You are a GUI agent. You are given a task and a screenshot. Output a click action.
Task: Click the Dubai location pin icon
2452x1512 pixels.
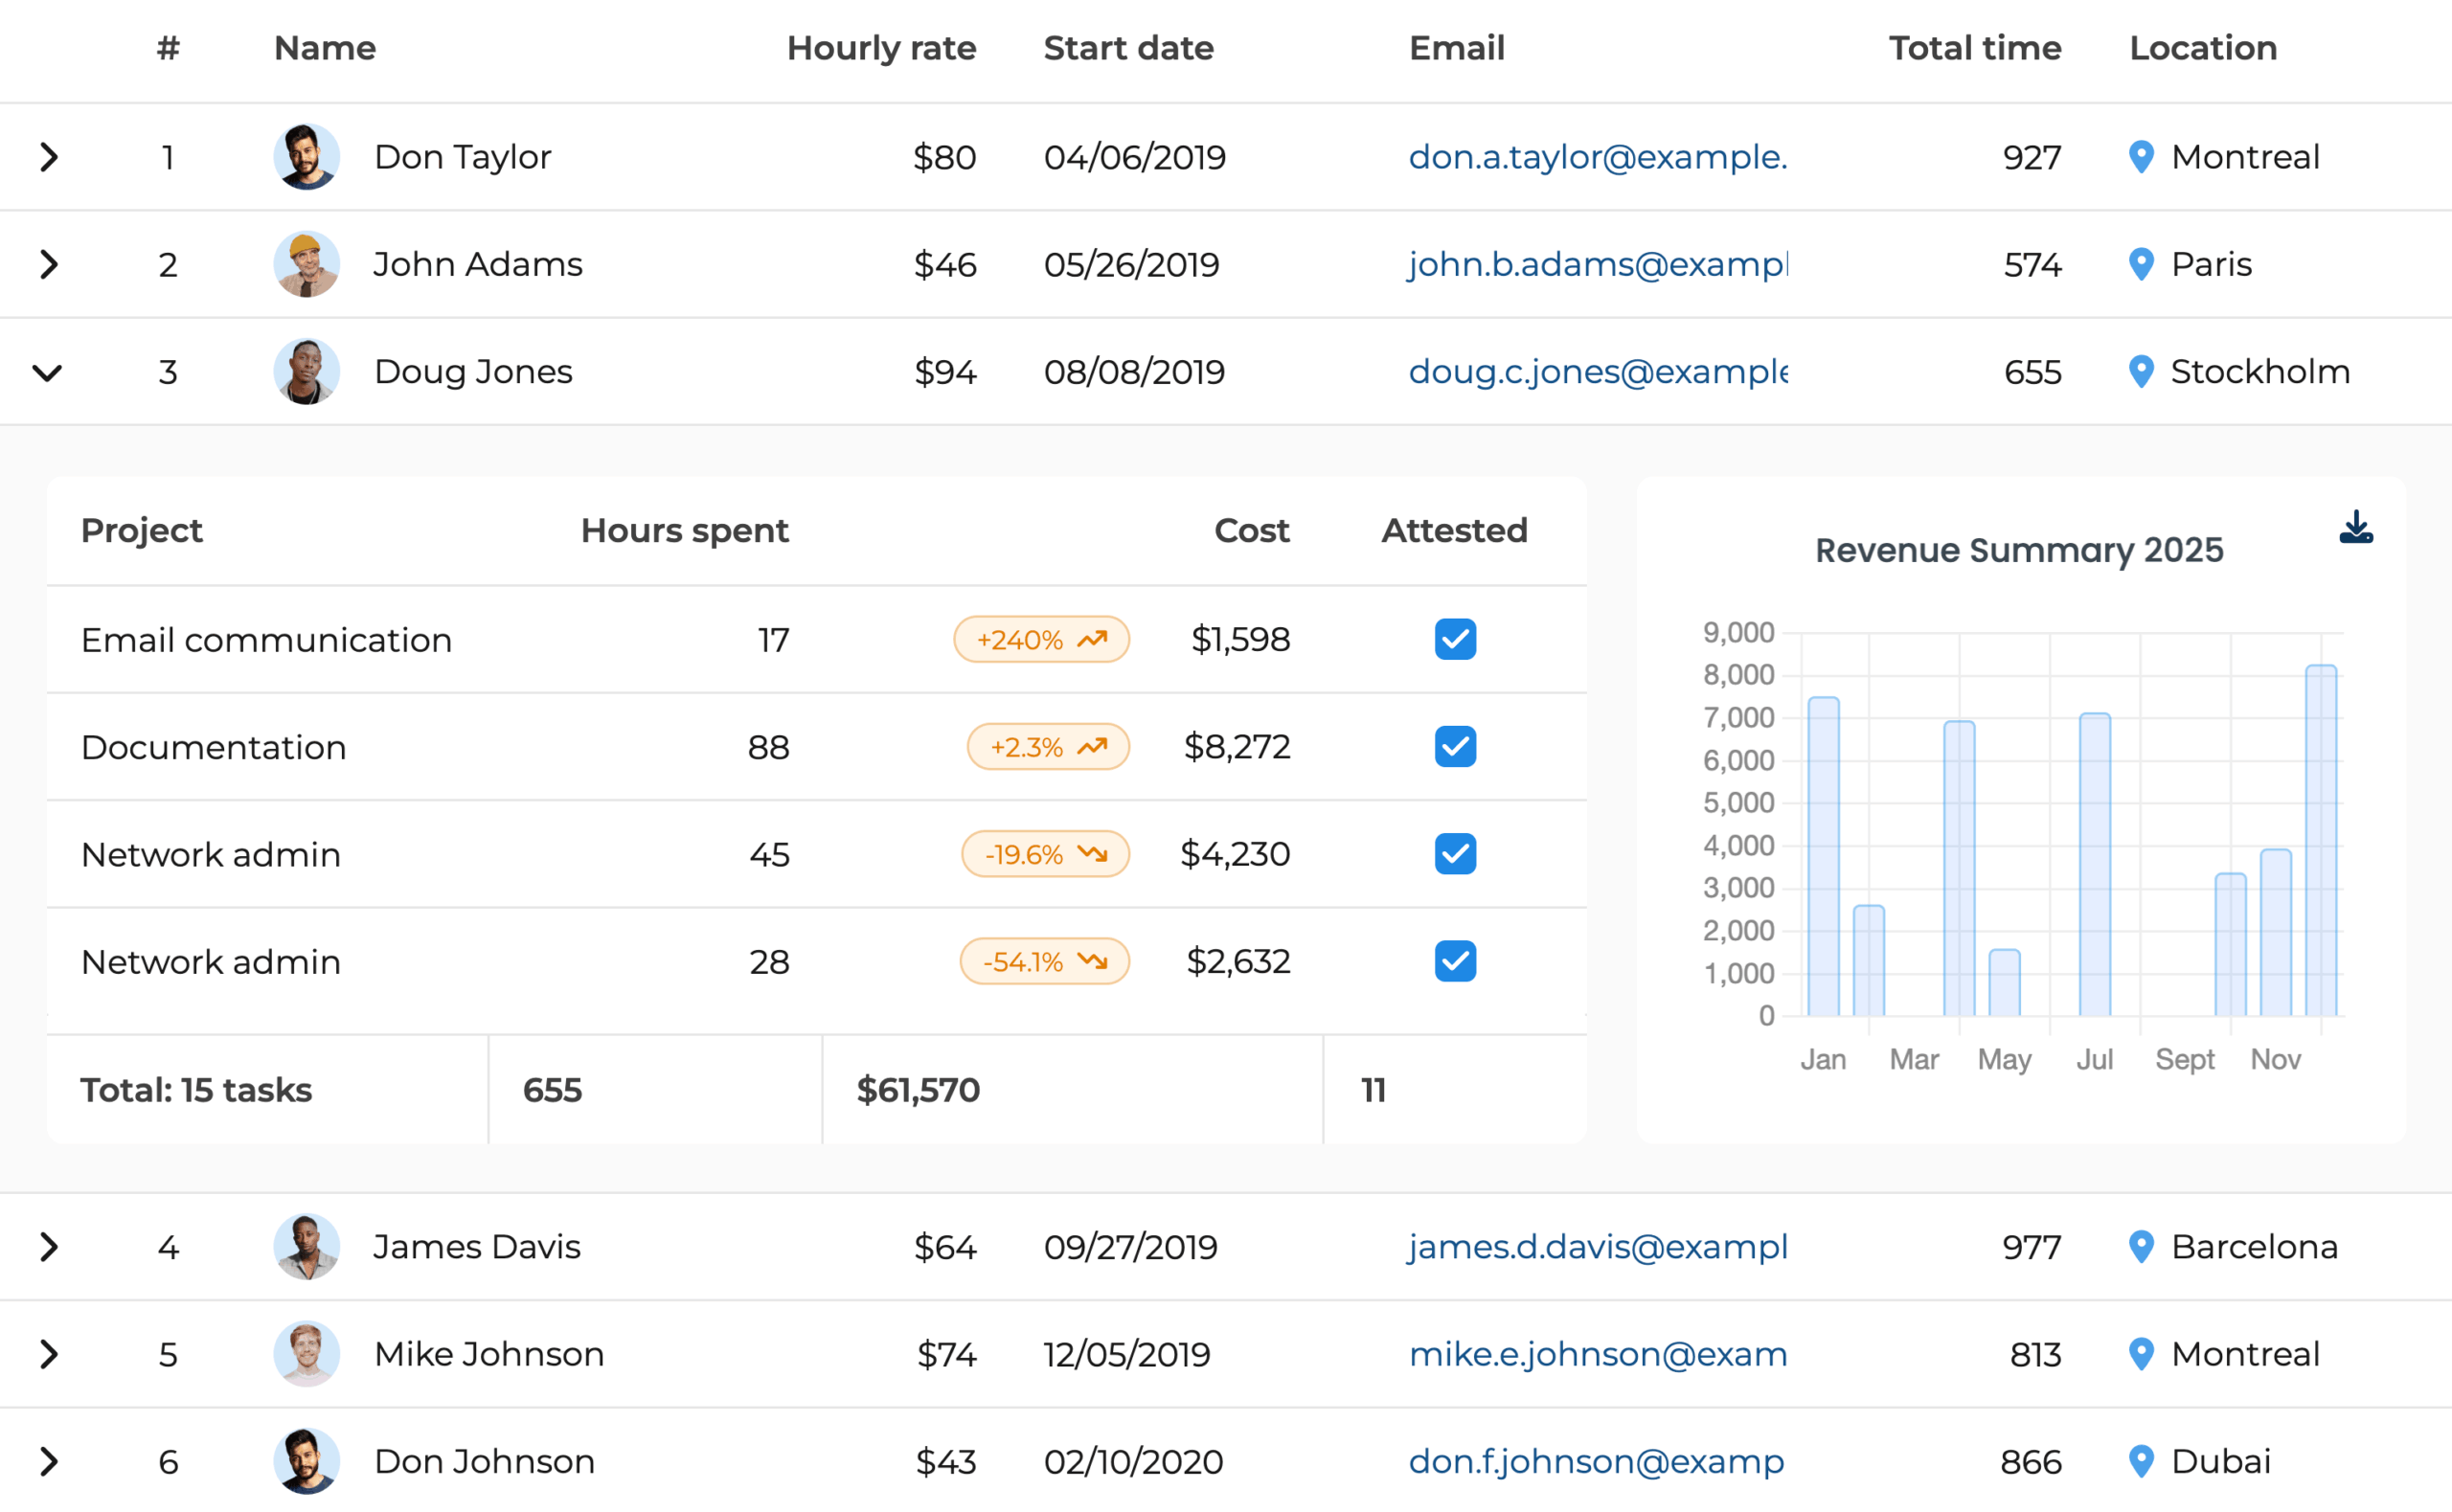2141,1461
